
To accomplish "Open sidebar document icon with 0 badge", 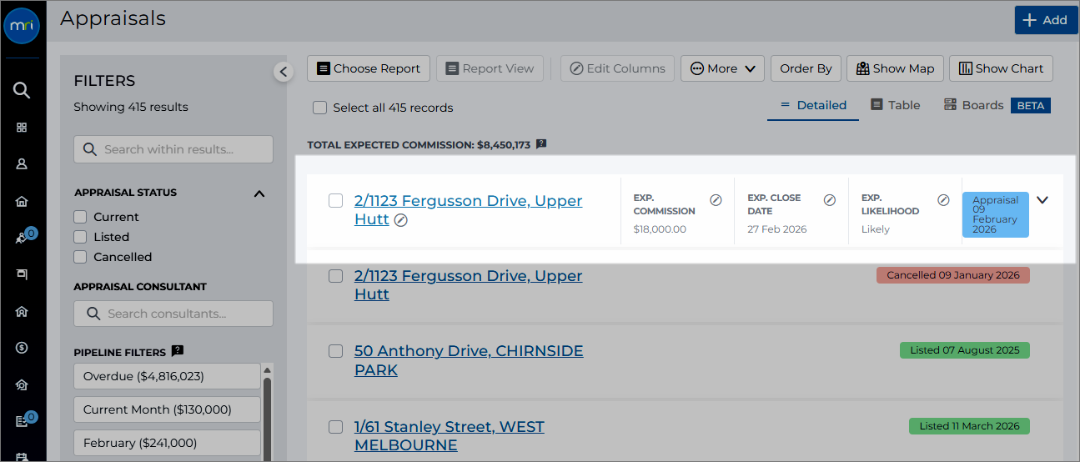I will (x=23, y=421).
